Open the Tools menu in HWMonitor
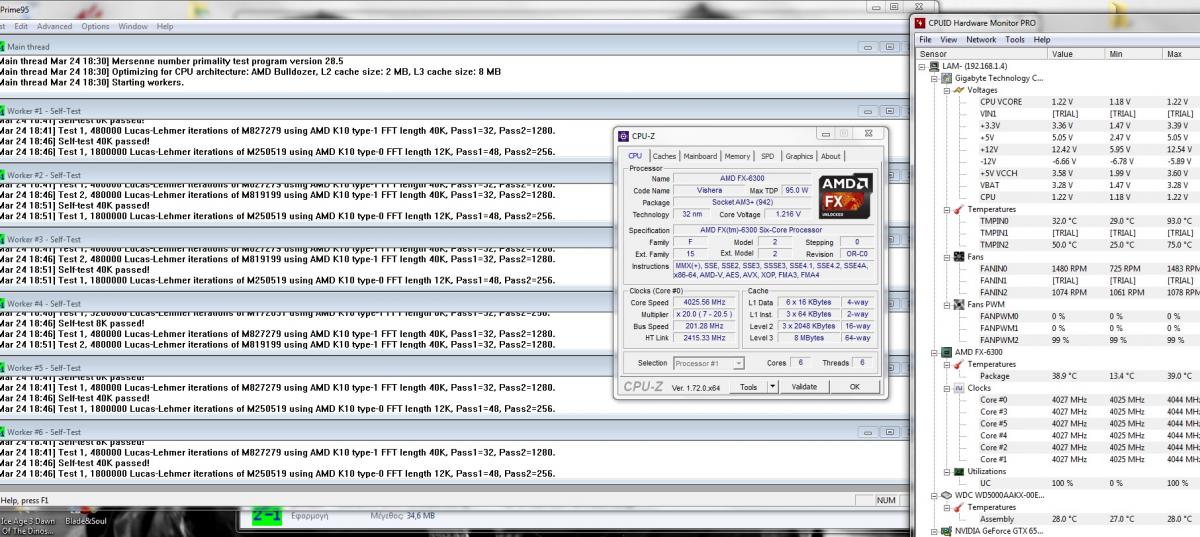The width and height of the screenshot is (1200, 537). [x=1015, y=40]
